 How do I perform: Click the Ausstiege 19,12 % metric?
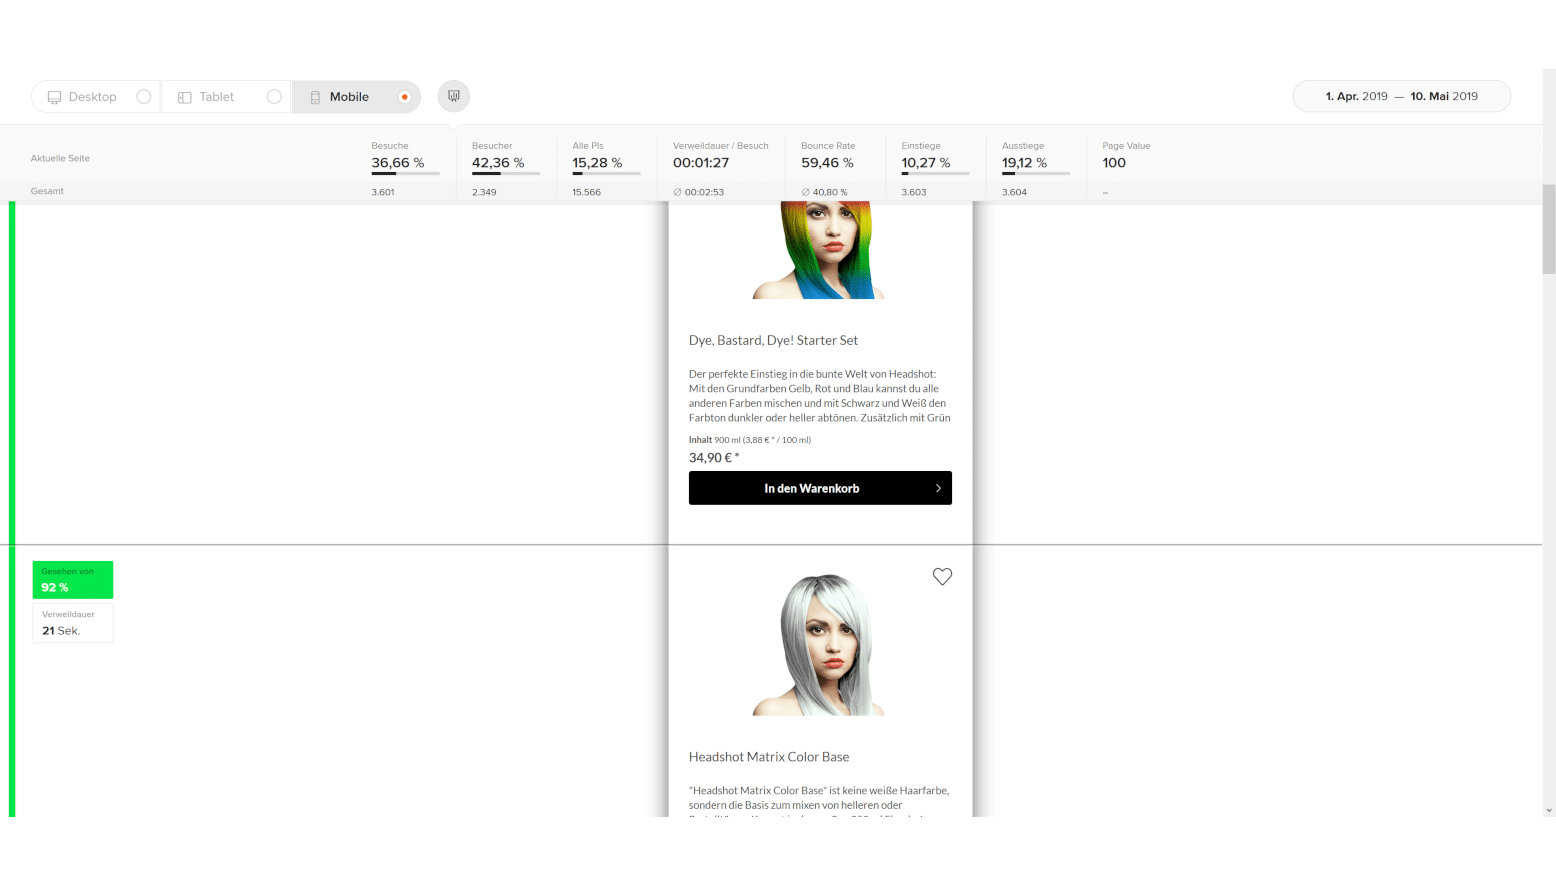[x=1036, y=158]
